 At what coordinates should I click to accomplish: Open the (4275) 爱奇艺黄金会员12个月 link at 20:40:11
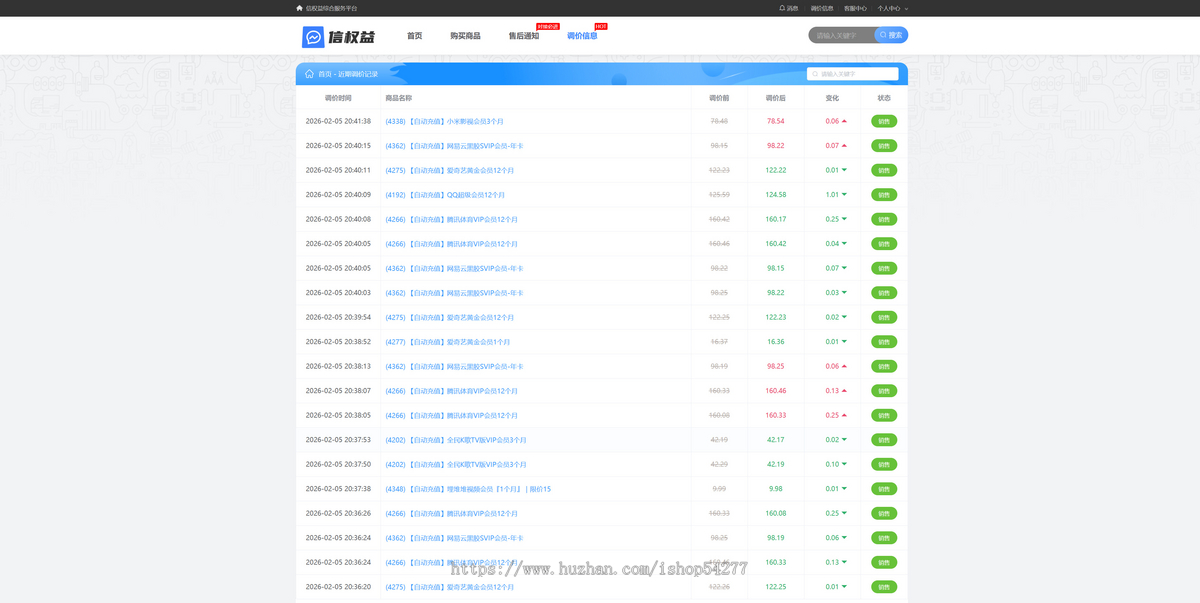449,170
